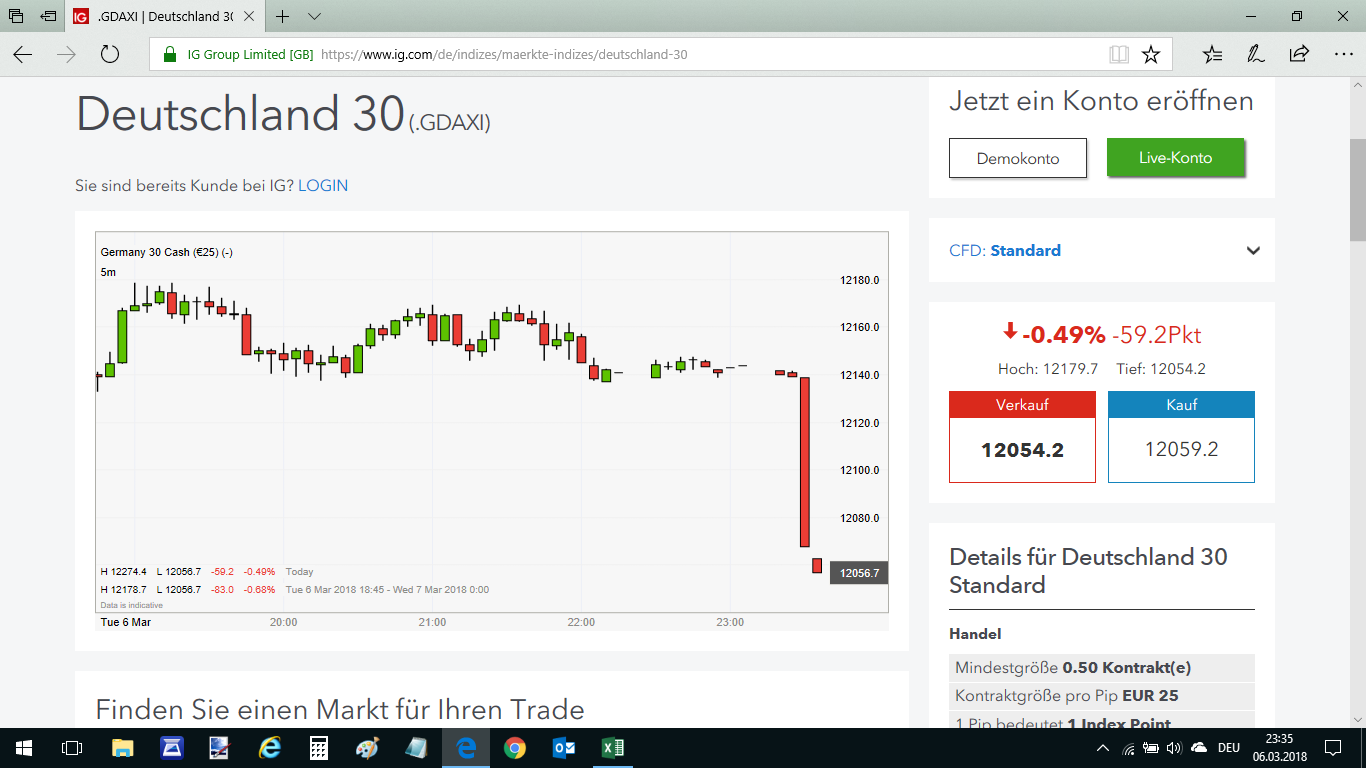The width and height of the screenshot is (1366, 768).
Task: Click the Share icon in toolbar
Action: click(x=1299, y=55)
